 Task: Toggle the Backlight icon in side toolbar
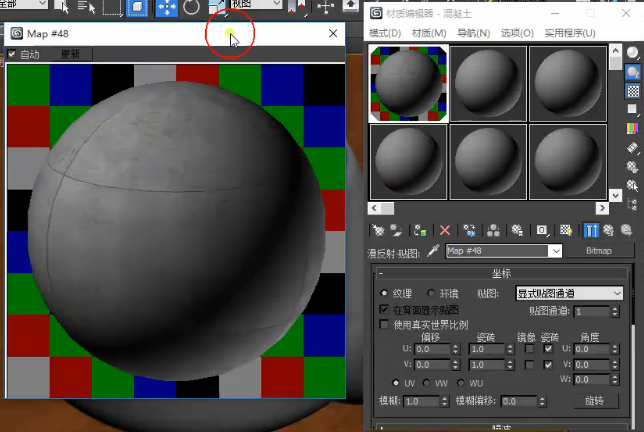(x=632, y=72)
